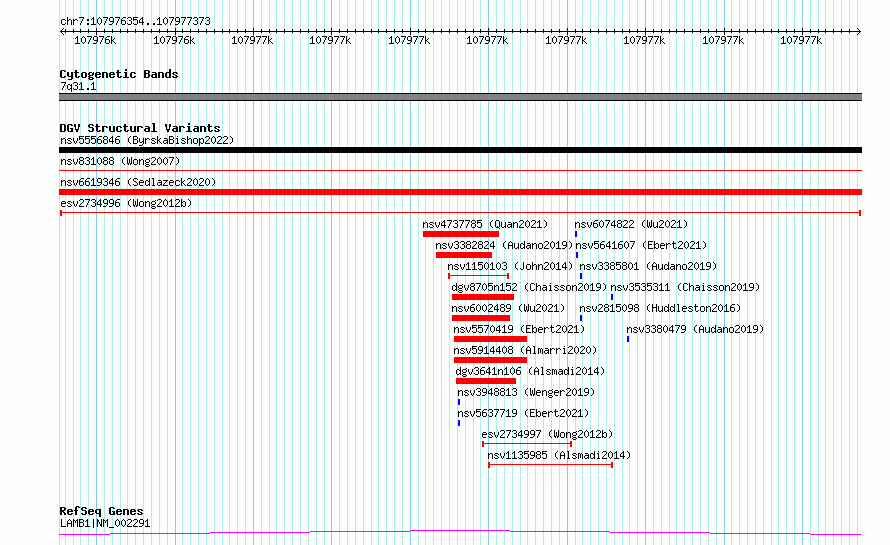890x545 pixels.
Task: Click esv2734997 (Wong2012b) label
Action: tap(547, 434)
